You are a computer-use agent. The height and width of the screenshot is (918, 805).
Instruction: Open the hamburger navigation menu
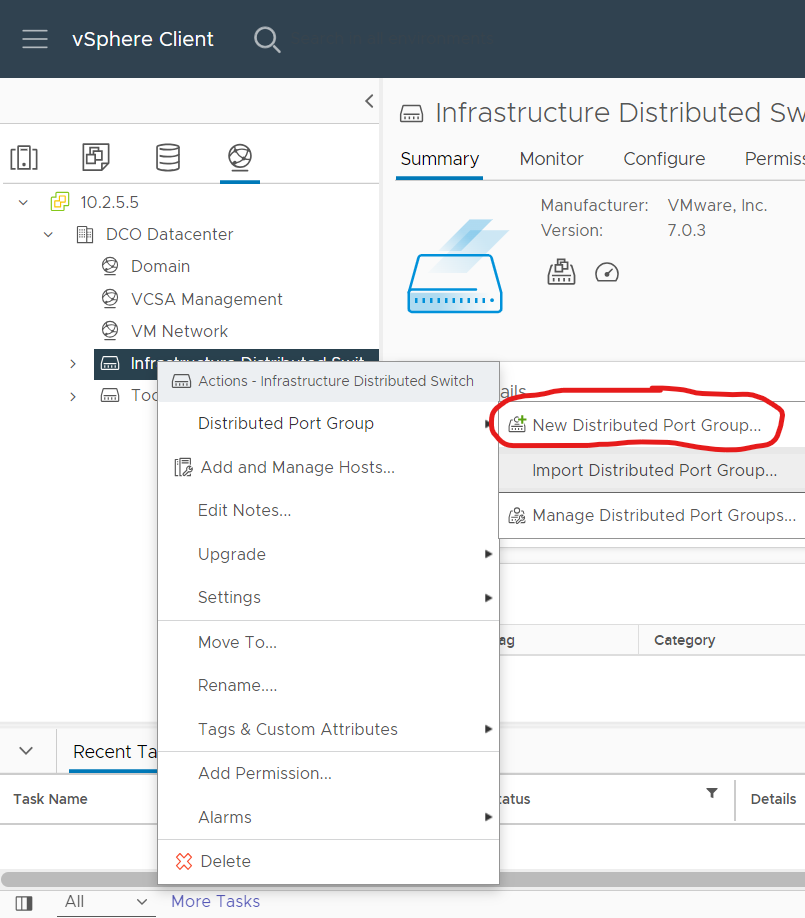coord(35,39)
